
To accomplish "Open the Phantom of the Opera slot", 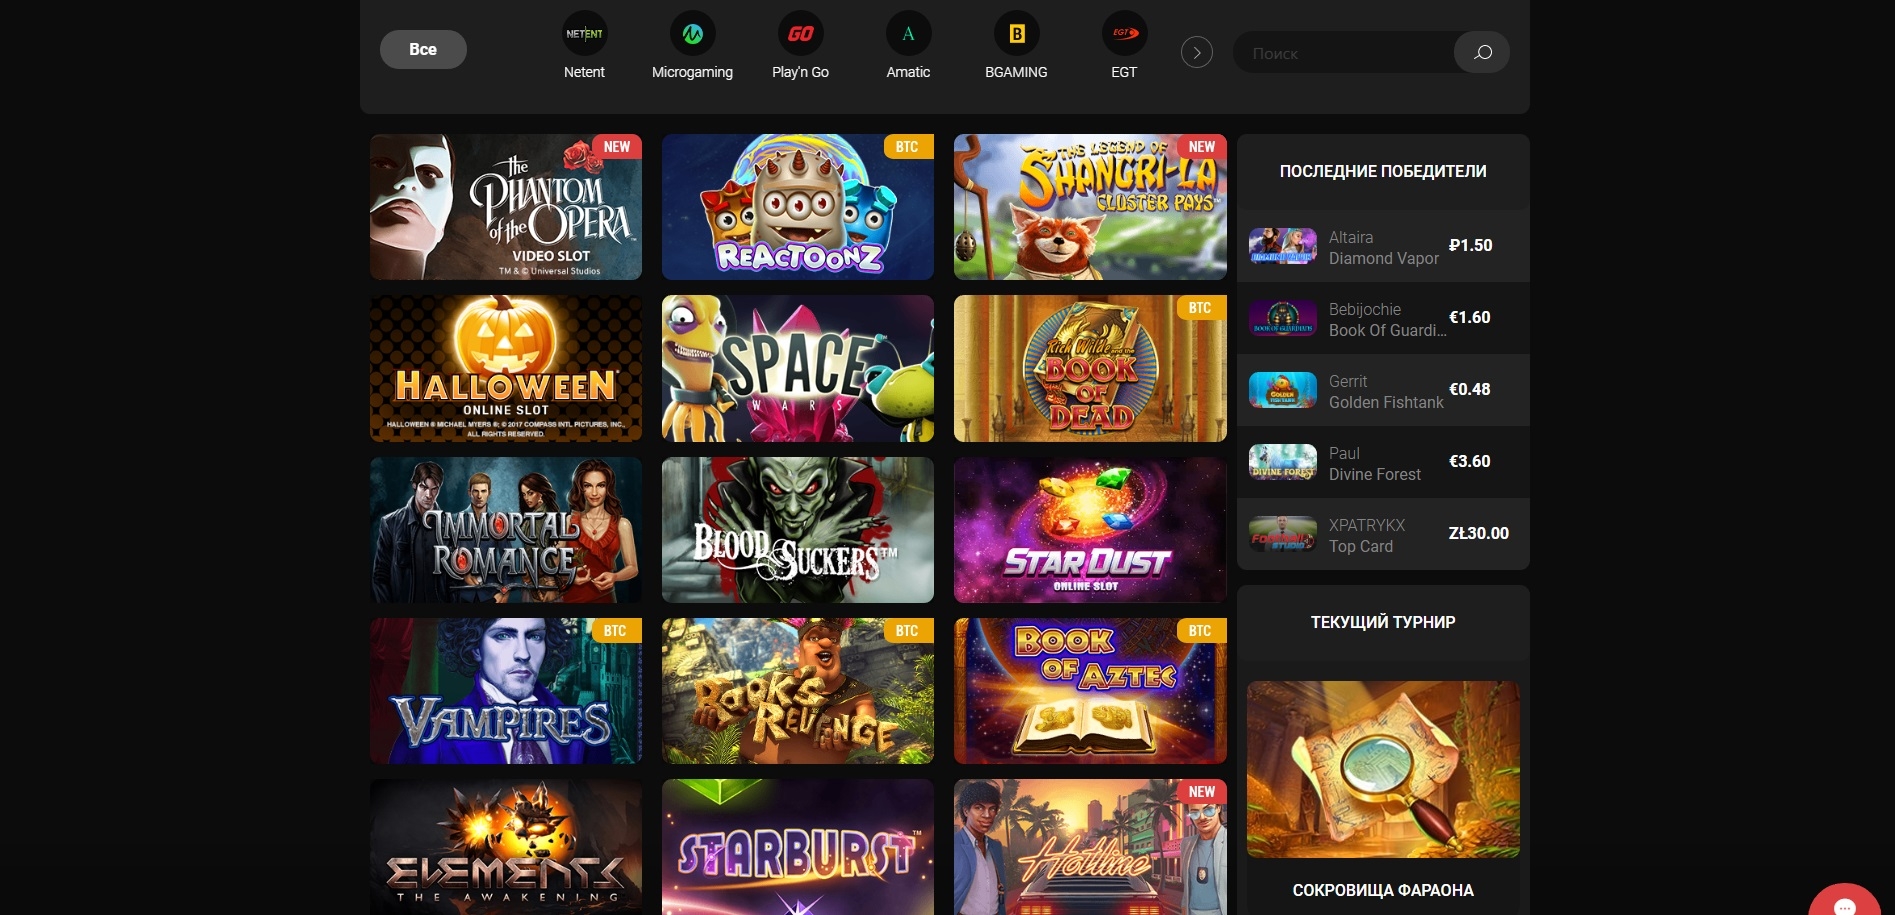I will (x=506, y=207).
